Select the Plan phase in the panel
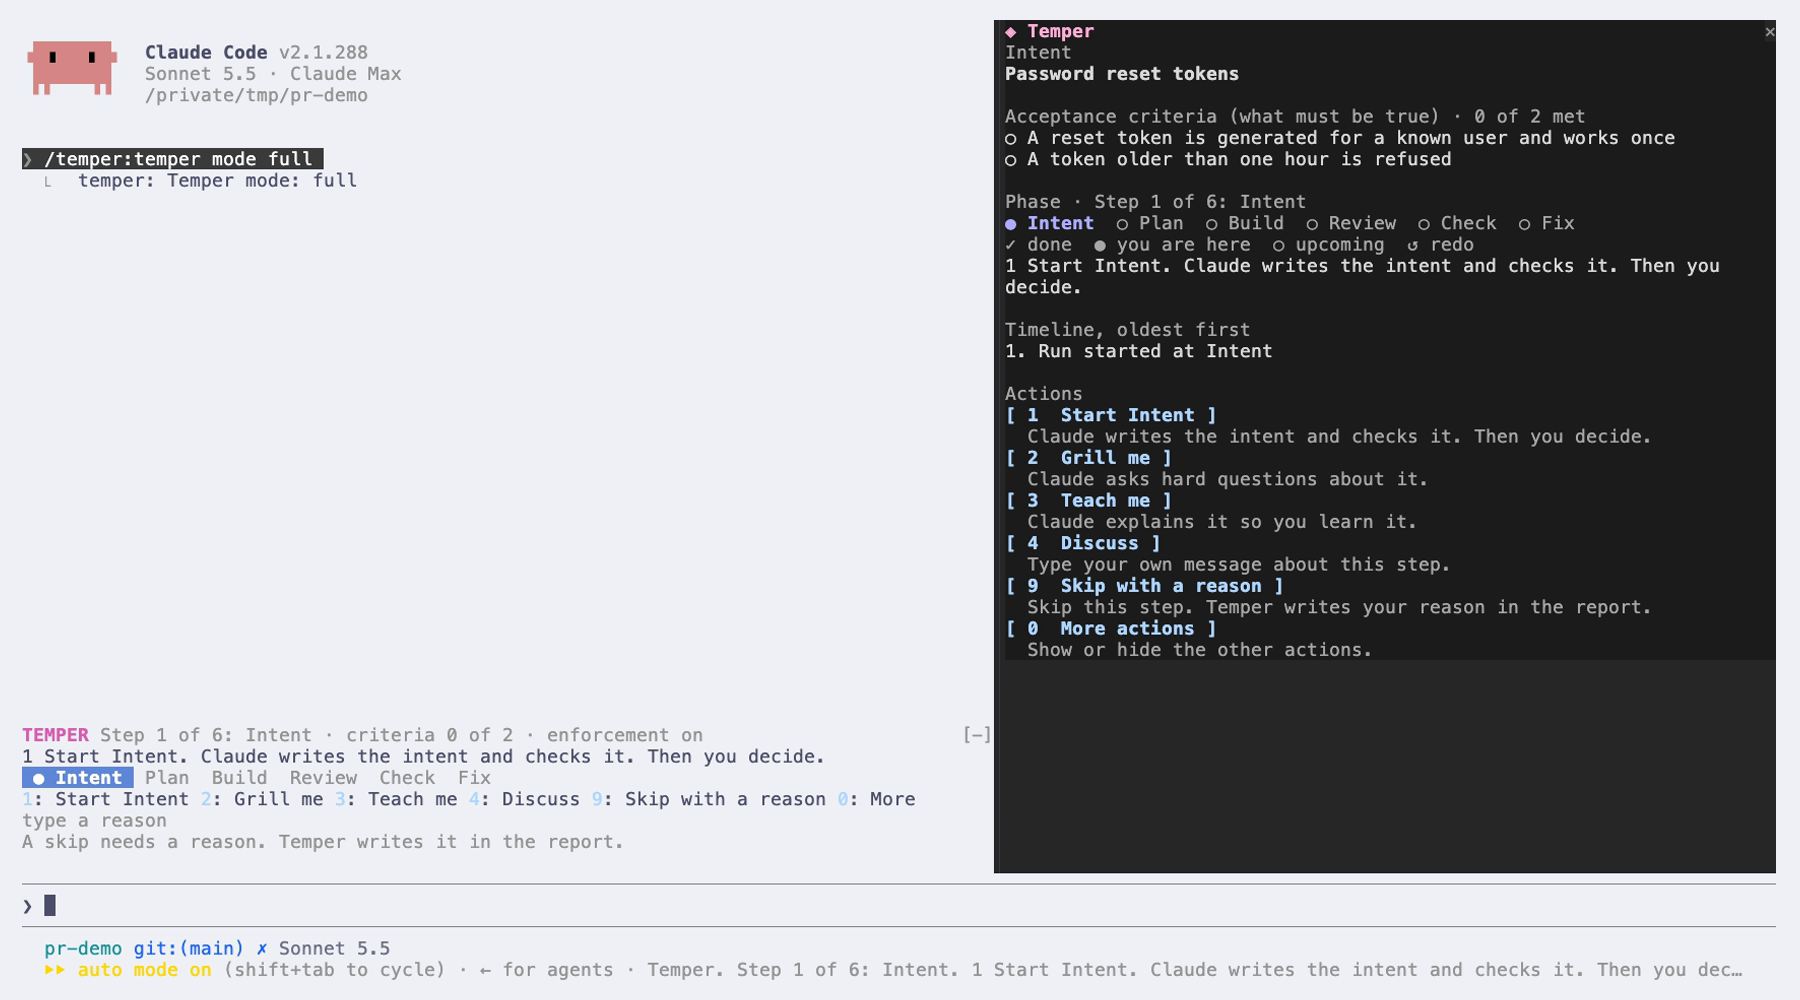Screen dimensions: 1800x1000 [x=1150, y=223]
